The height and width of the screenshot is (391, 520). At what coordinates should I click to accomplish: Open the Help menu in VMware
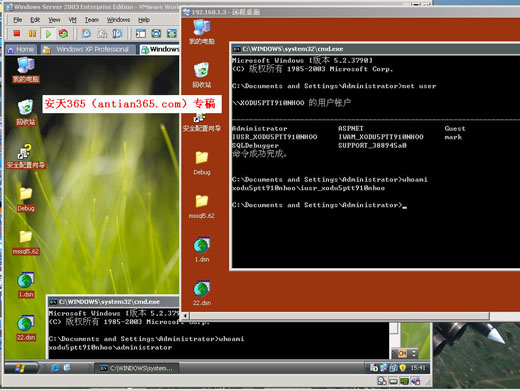point(144,20)
